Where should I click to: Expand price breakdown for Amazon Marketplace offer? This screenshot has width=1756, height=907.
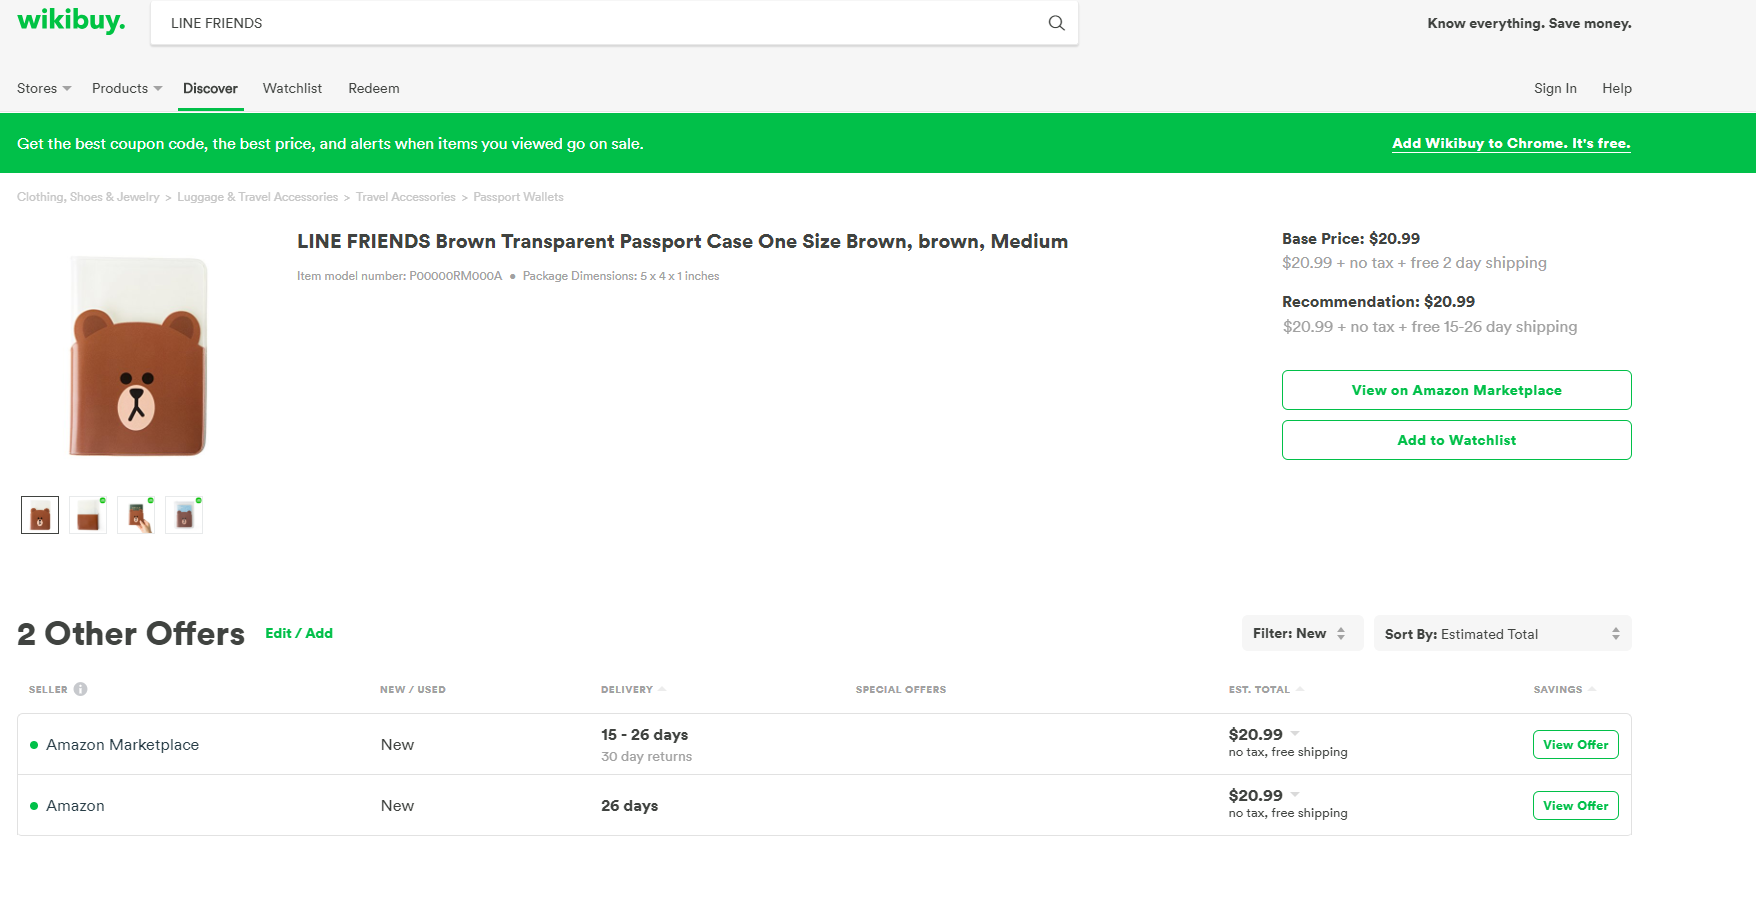[1295, 734]
